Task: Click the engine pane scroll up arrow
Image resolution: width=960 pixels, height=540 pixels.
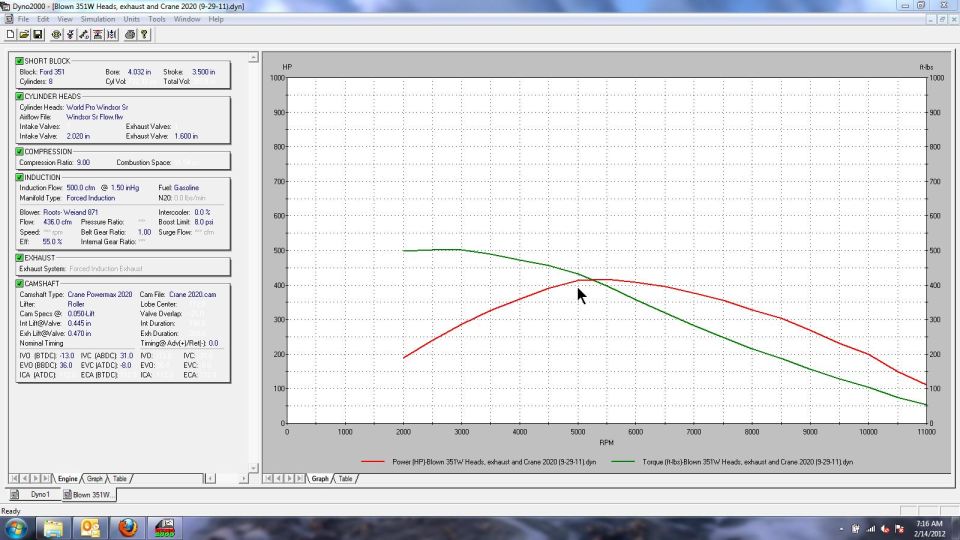Action: [x=253, y=58]
